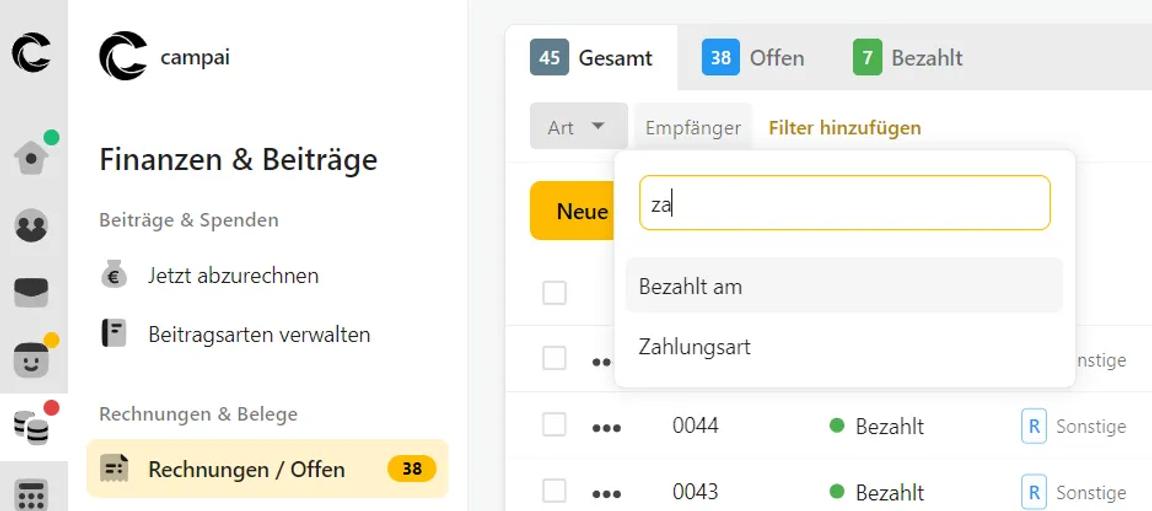Click the smiley face sidebar icon
1152x511 pixels.
tap(32, 360)
